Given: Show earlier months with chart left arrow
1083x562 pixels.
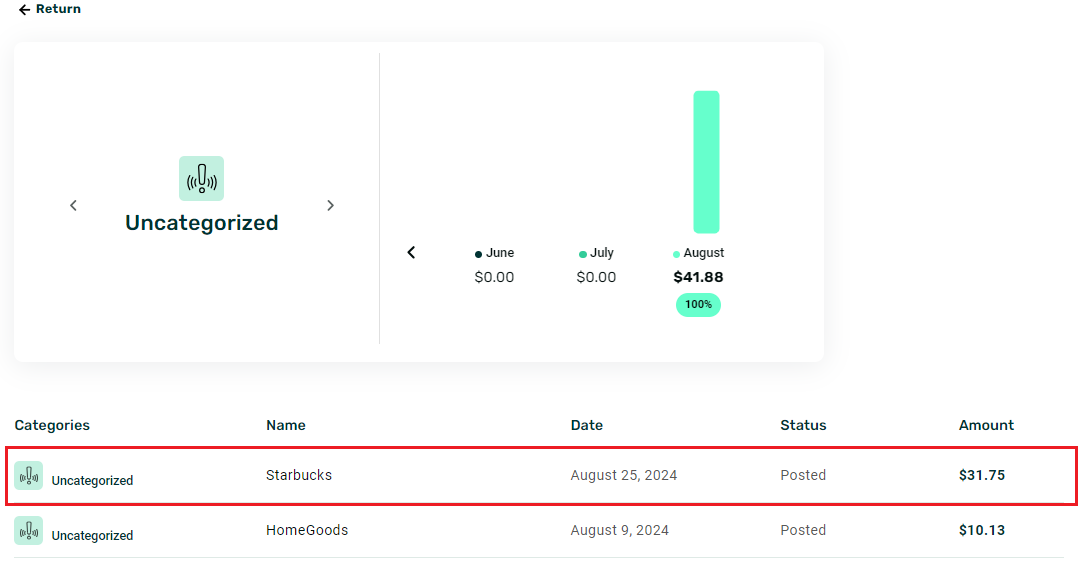Looking at the screenshot, I should click(411, 253).
